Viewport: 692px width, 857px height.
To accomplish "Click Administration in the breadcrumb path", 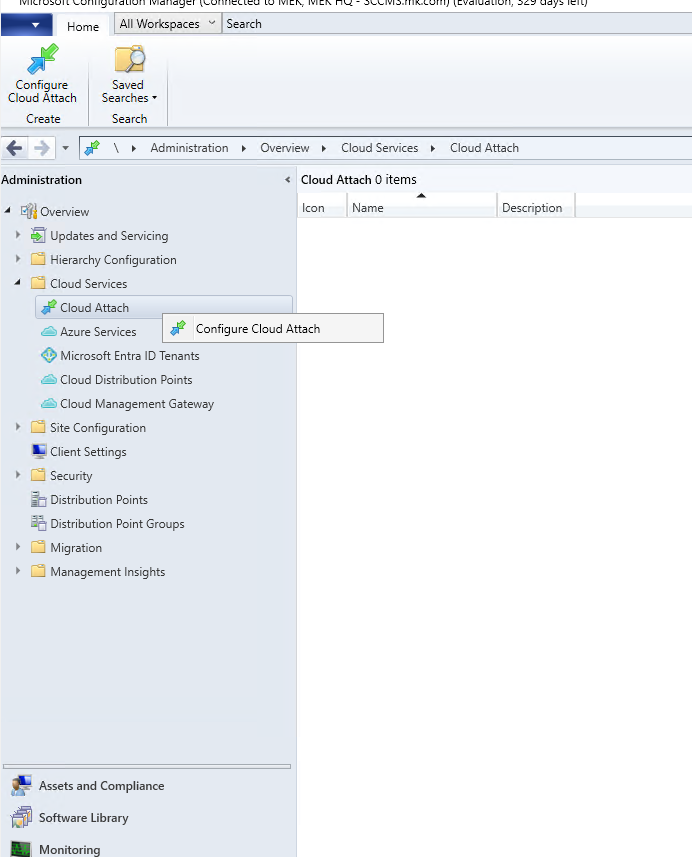I will coord(189,148).
